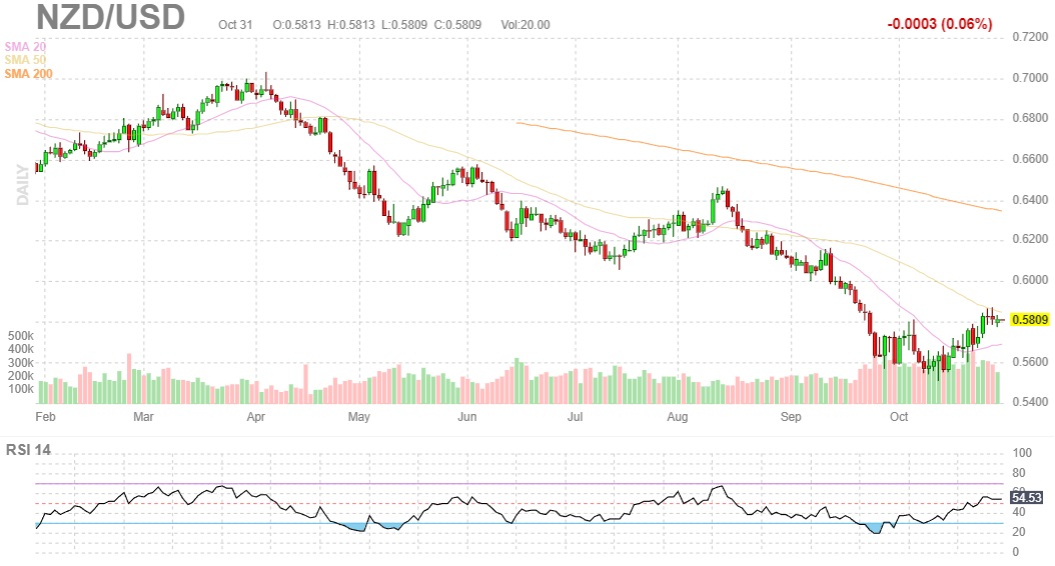This screenshot has width=1055, height=566.
Task: Click the 20 label on RSI axis
Action: 1019,532
